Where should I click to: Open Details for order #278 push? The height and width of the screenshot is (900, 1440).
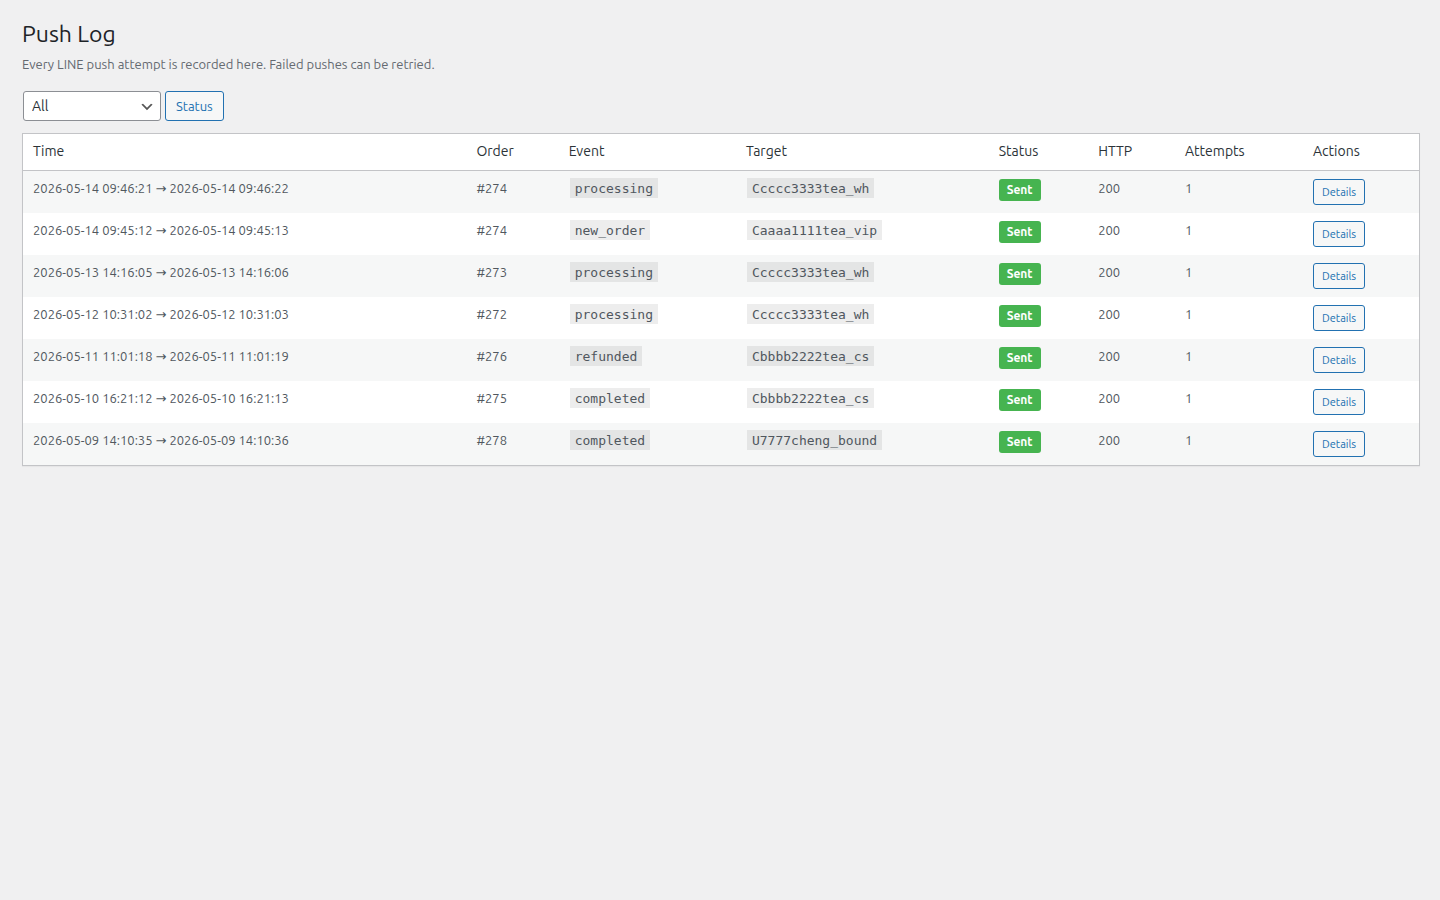1338,444
